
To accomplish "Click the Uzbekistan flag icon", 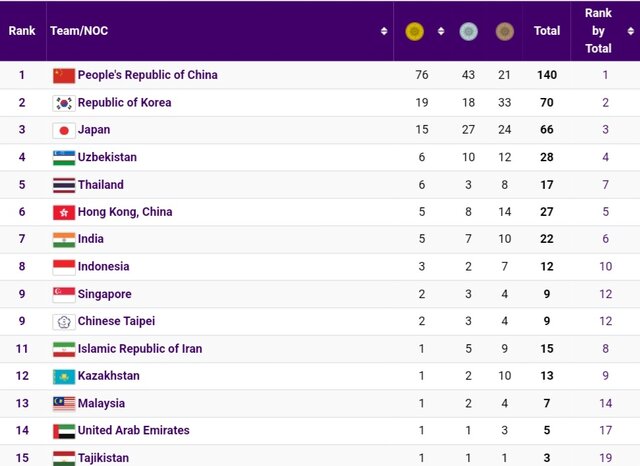I will [x=64, y=157].
